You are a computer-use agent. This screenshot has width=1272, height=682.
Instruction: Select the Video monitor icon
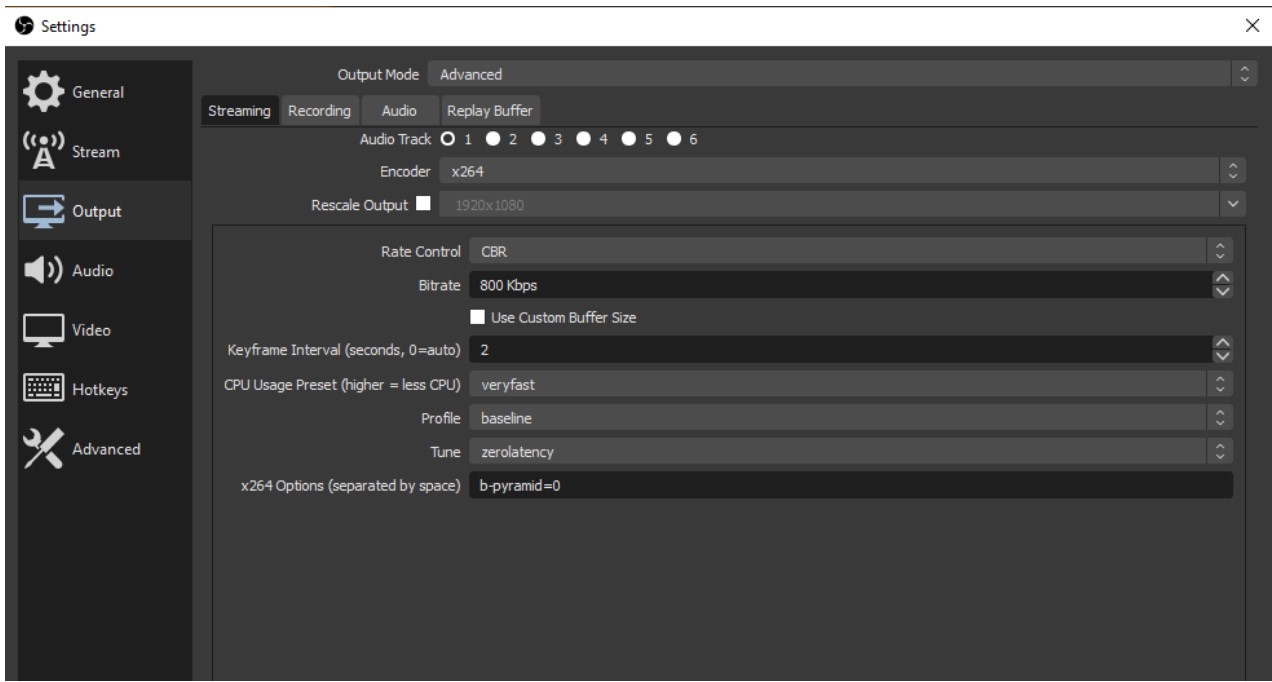pos(41,329)
